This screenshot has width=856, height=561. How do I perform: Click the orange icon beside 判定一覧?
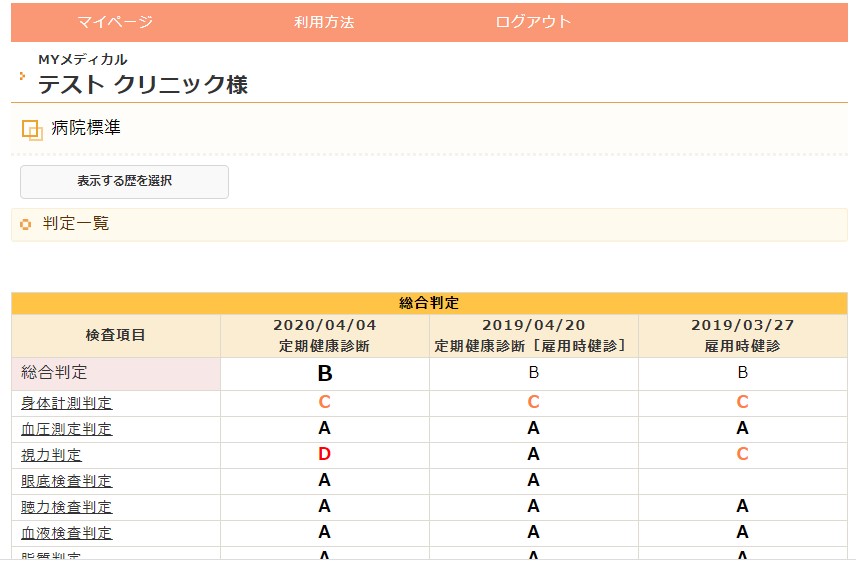tap(26, 224)
